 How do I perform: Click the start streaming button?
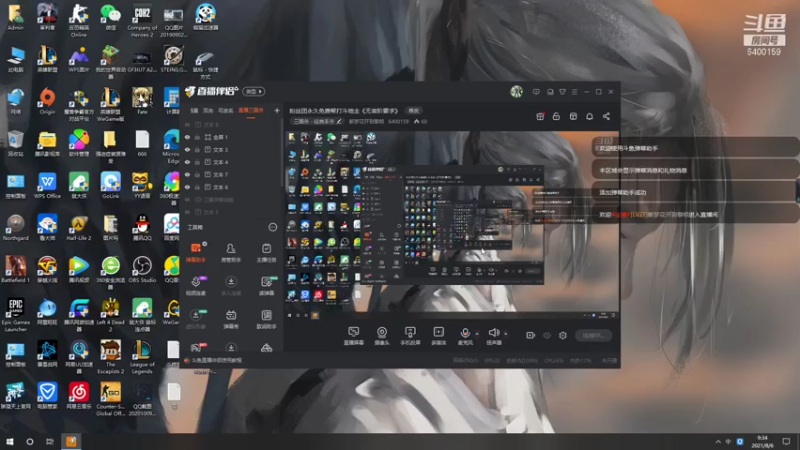(593, 335)
